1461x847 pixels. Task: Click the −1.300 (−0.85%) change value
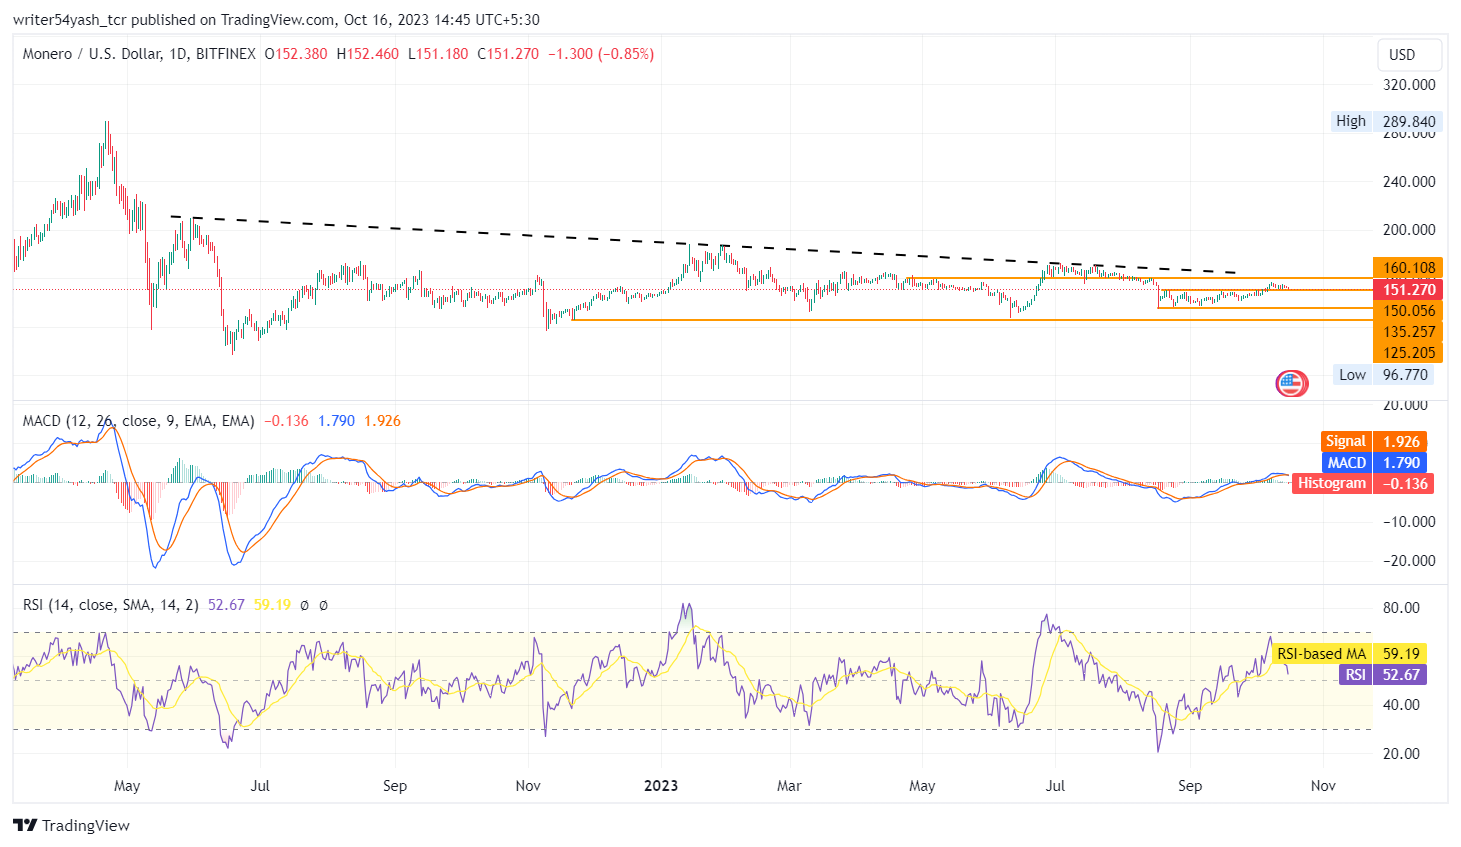601,54
